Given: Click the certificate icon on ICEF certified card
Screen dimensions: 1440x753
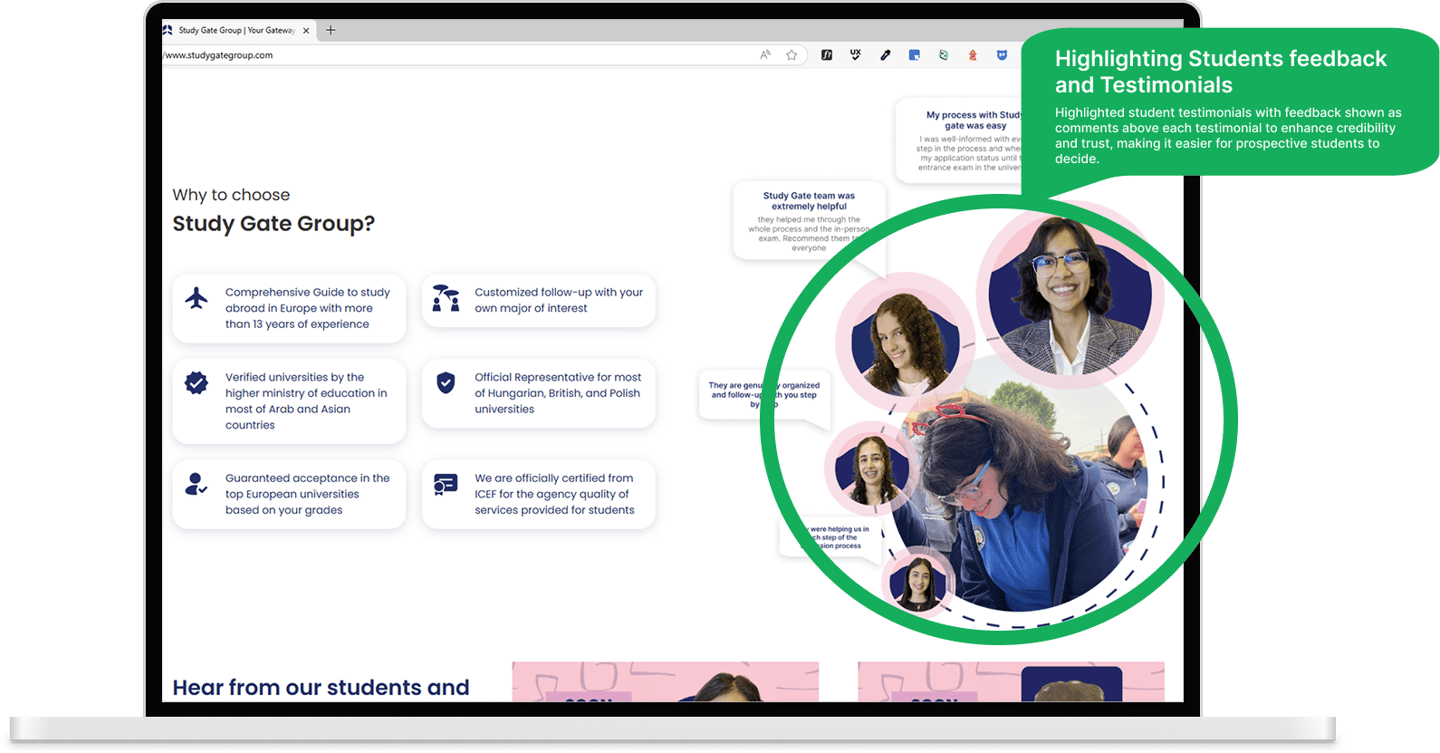Looking at the screenshot, I should (446, 484).
